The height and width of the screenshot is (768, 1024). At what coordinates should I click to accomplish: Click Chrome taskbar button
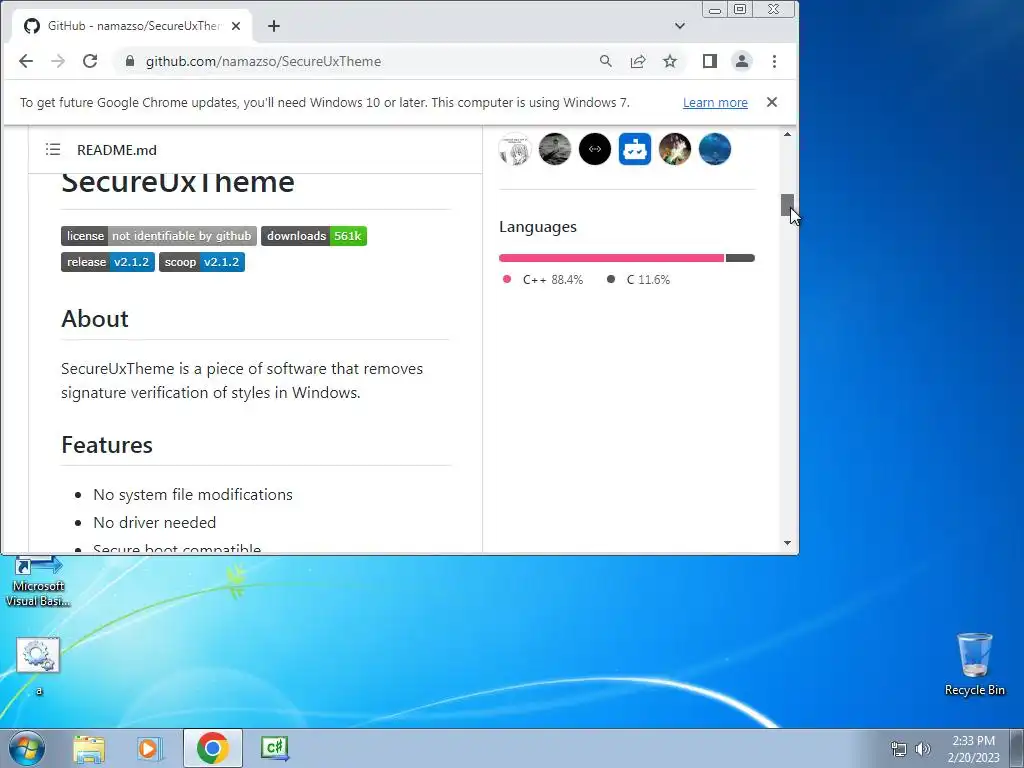(213, 748)
